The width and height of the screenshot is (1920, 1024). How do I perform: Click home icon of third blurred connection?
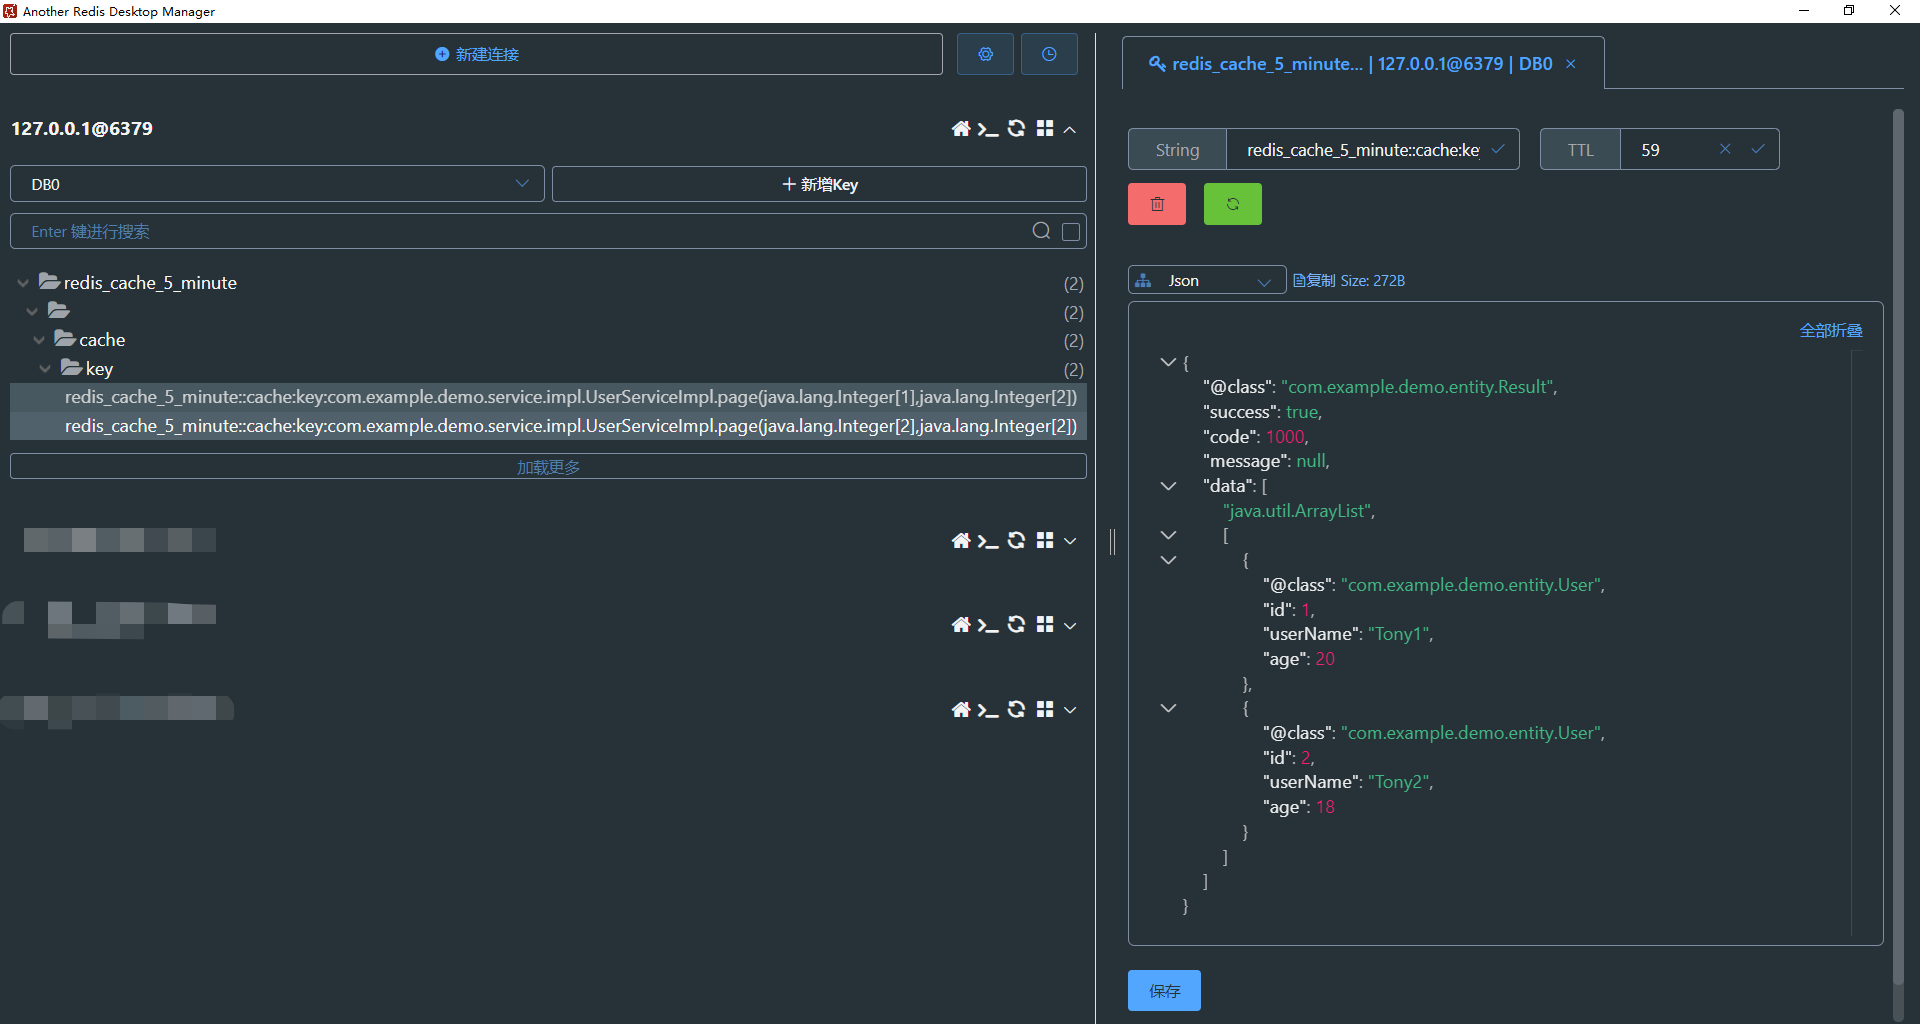point(961,710)
